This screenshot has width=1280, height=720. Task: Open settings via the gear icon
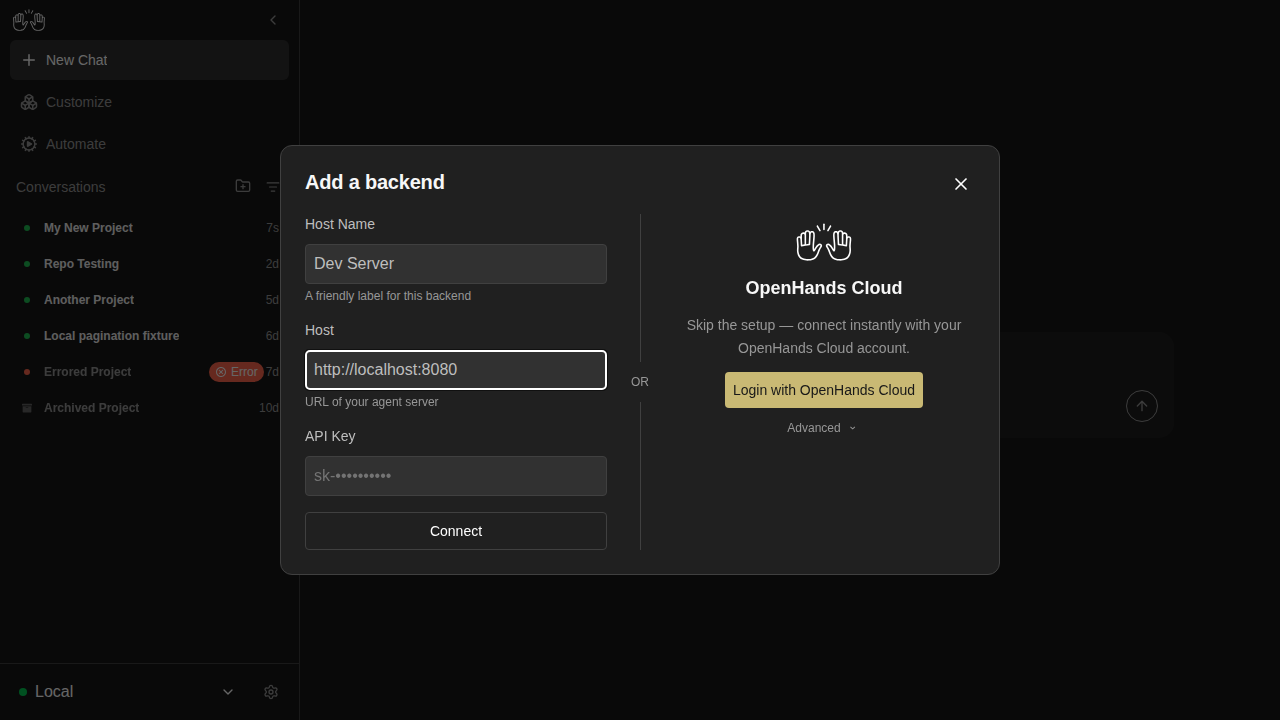pyautogui.click(x=271, y=692)
